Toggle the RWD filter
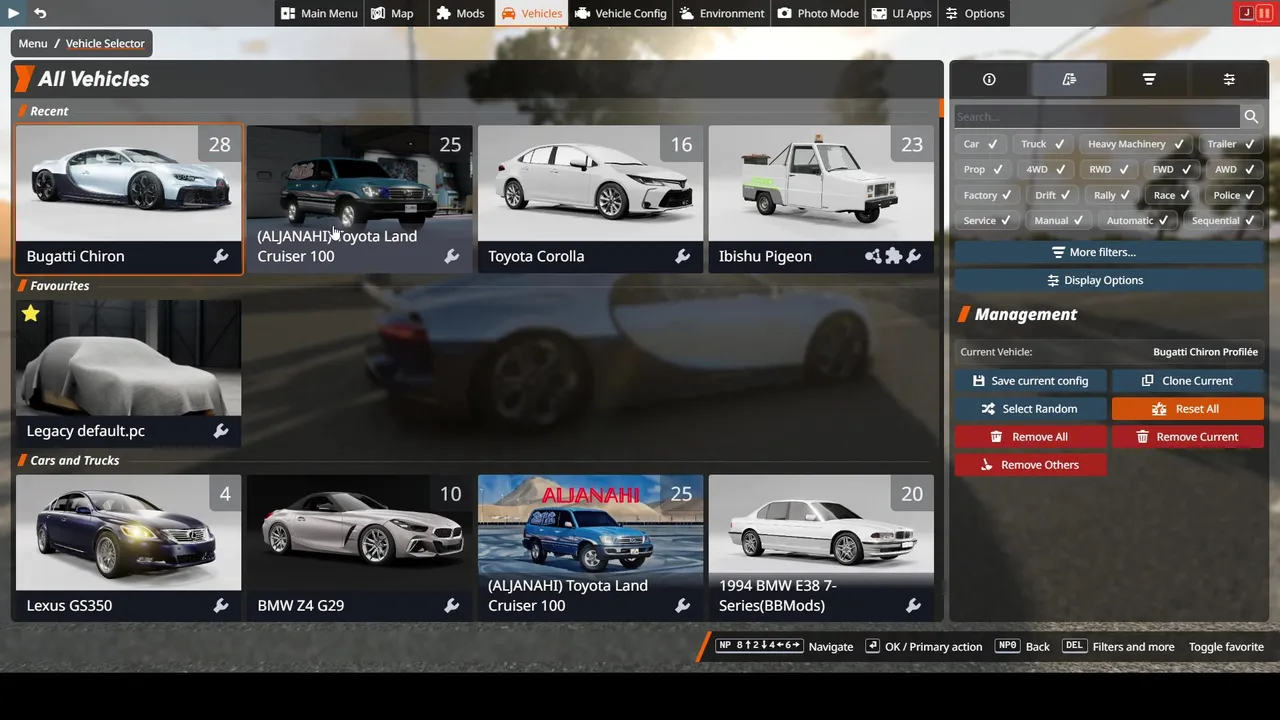Screen dimensions: 1280x720 (1109, 170)
